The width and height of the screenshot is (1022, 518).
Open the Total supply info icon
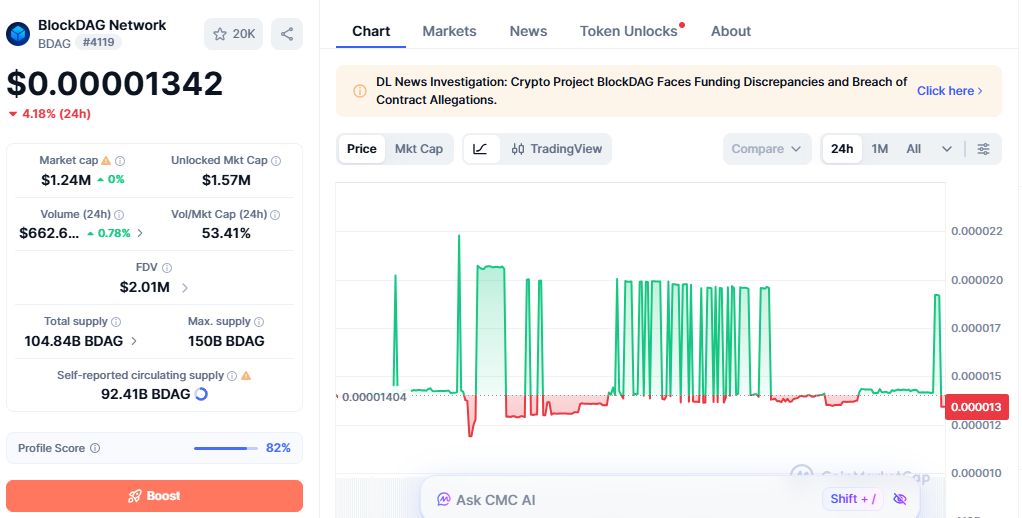point(116,321)
